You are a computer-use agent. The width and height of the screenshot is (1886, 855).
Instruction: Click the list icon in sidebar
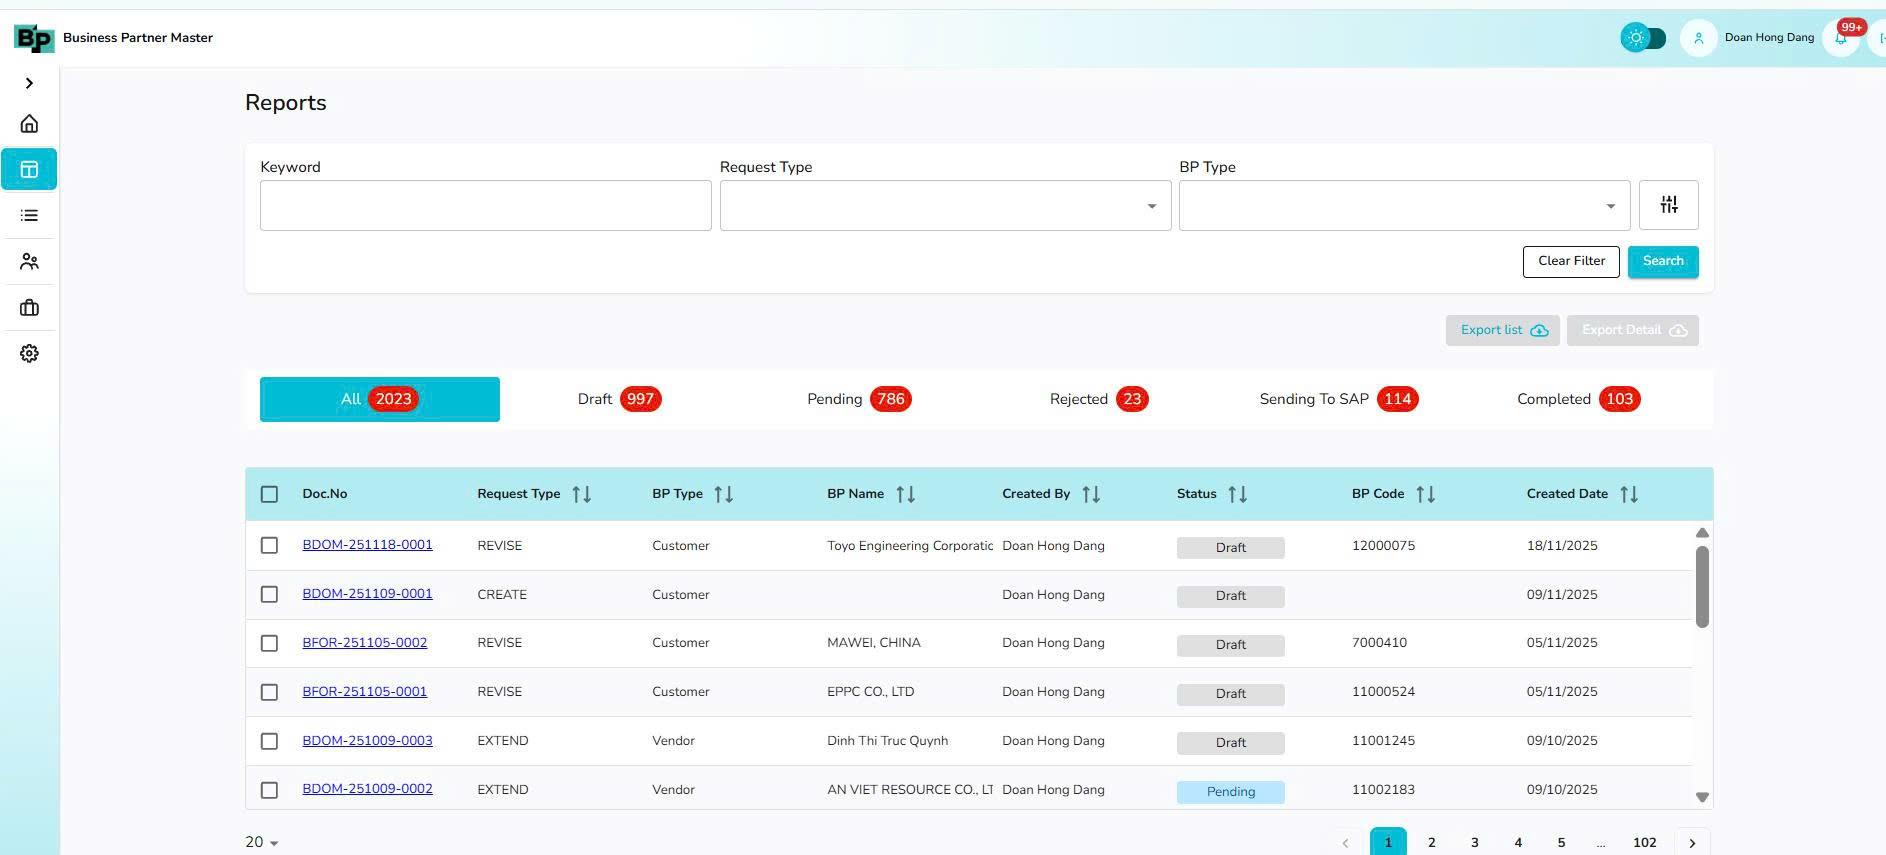29,216
